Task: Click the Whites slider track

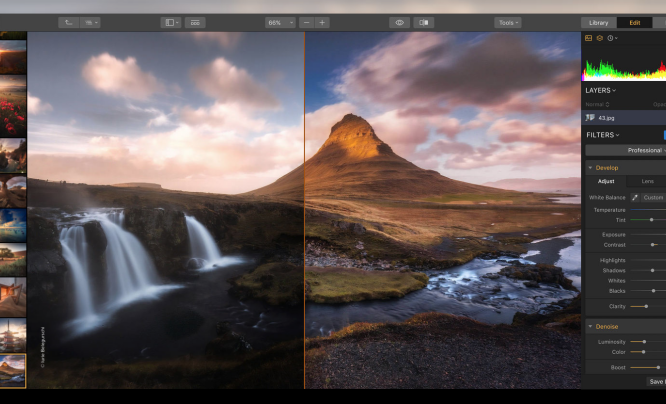Action: 648,281
